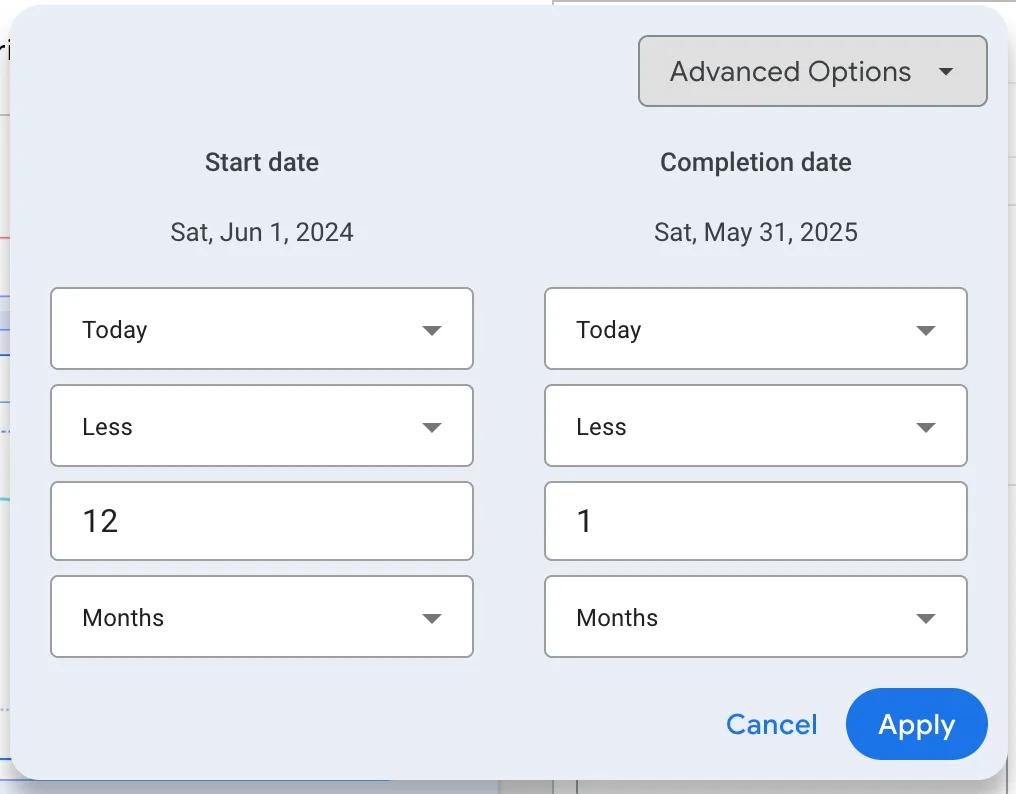Click arrow icon of Start date Months selector

(432, 618)
